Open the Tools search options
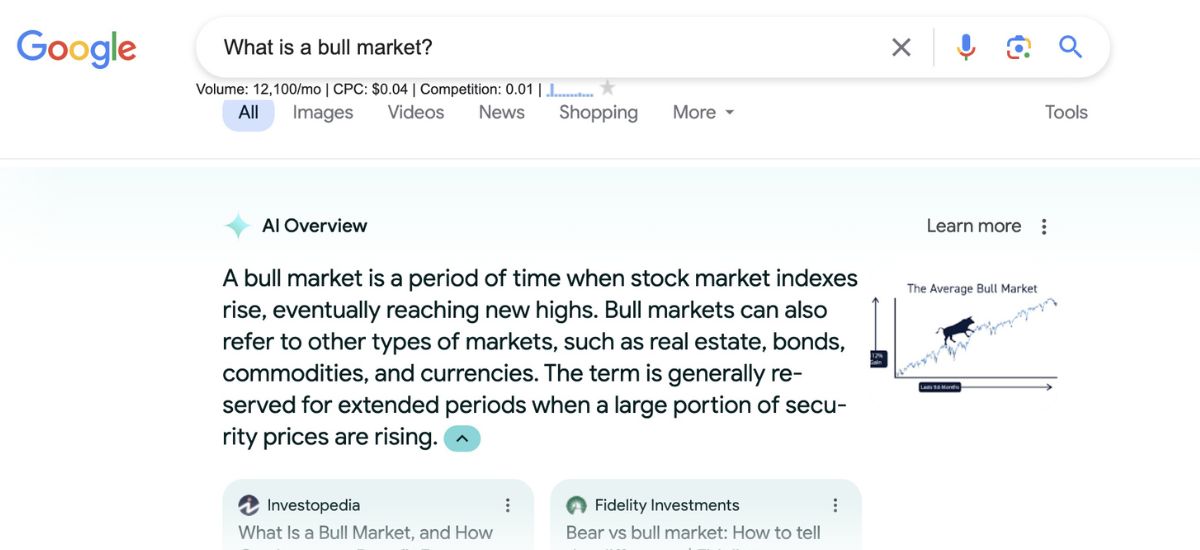Image resolution: width=1200 pixels, height=550 pixels. (x=1066, y=112)
